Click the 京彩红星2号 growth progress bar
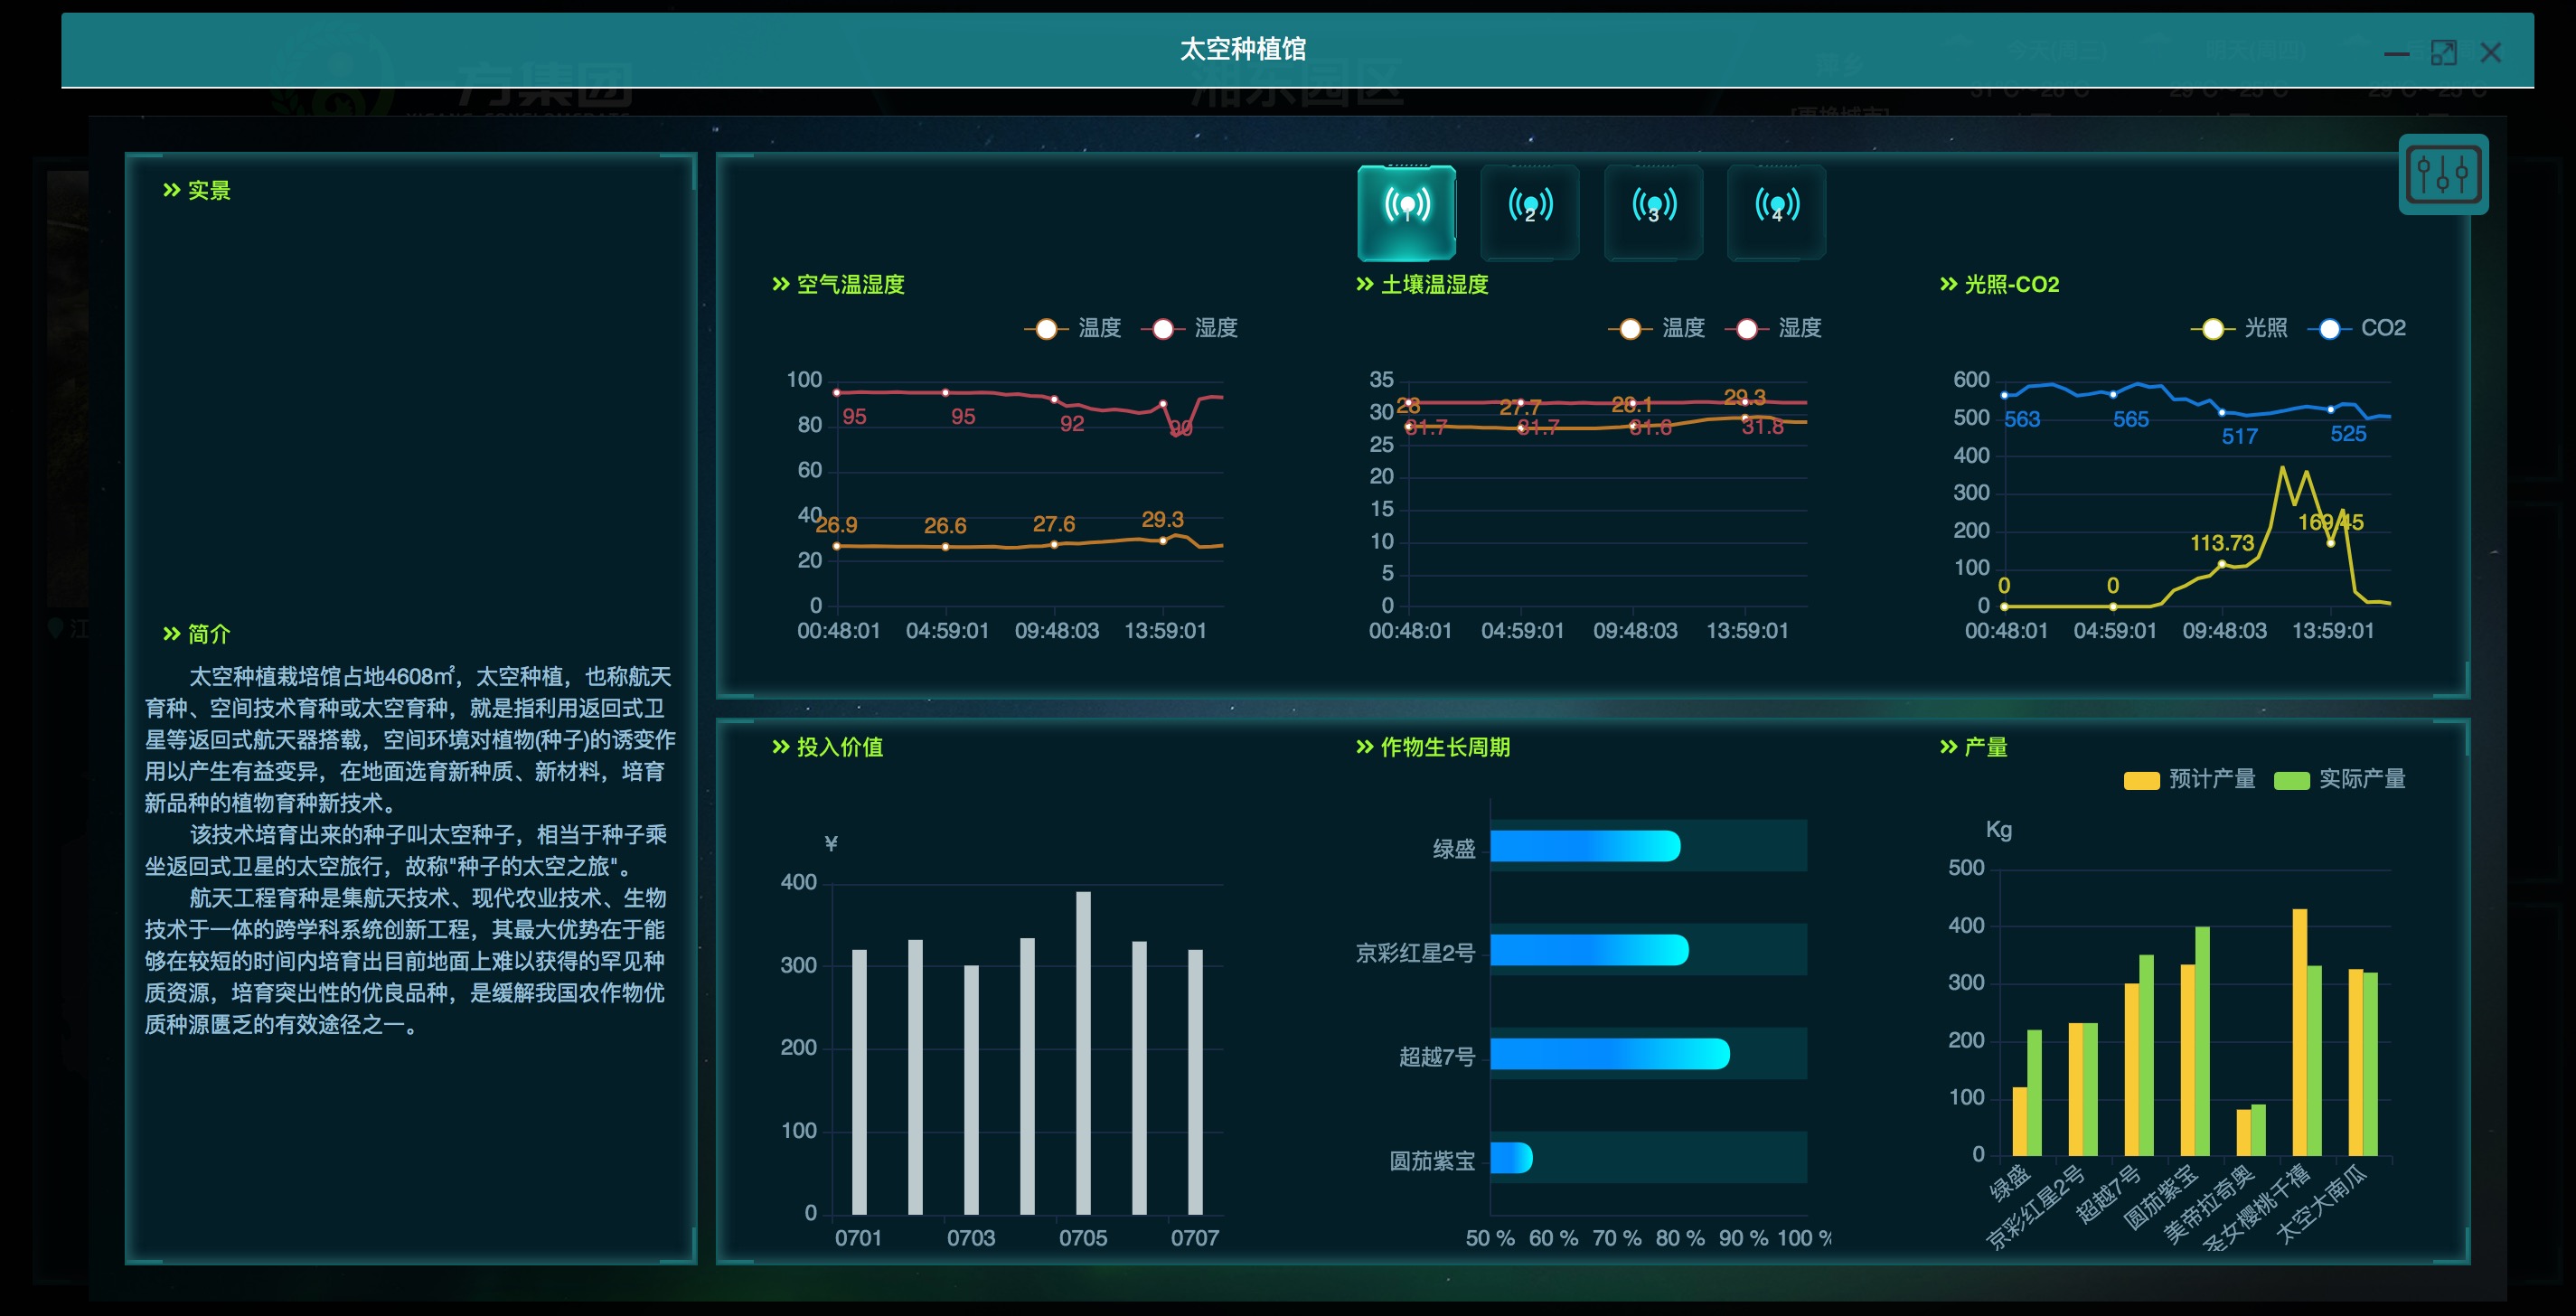Image resolution: width=2576 pixels, height=1316 pixels. (x=1589, y=950)
